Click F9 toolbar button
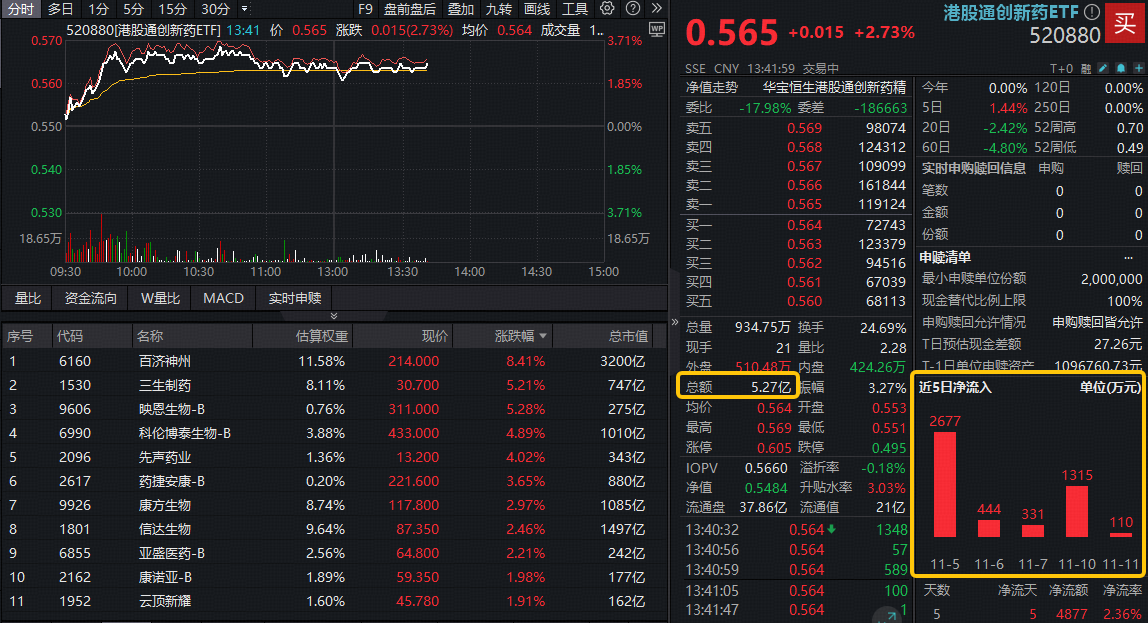This screenshot has width=1148, height=623. pyautogui.click(x=365, y=9)
